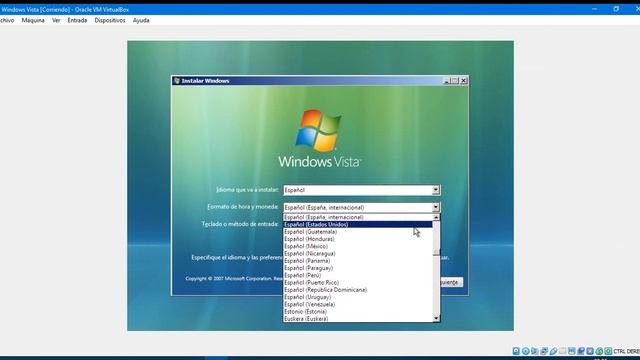640x360 pixels.
Task: Click the display indicator icon in status bar
Action: tap(571, 351)
